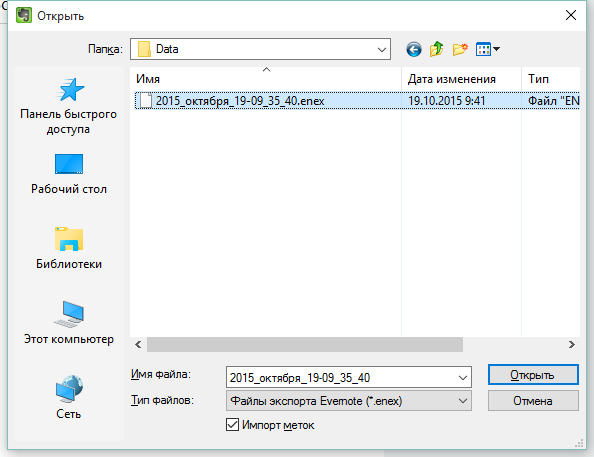Click the scroll right arrow

click(572, 344)
